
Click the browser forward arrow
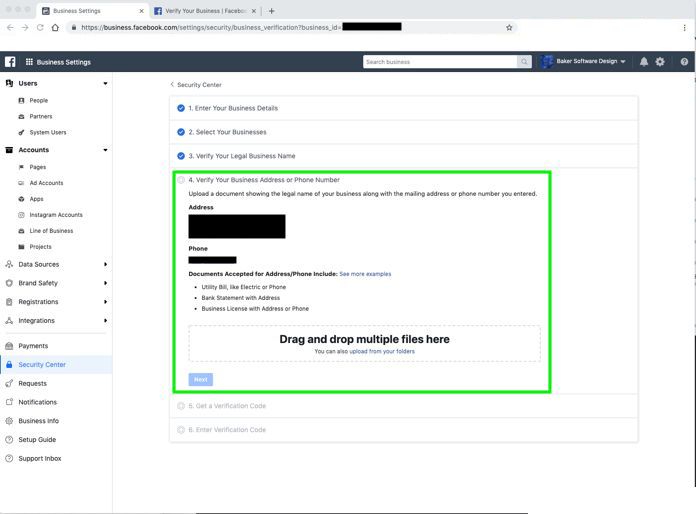pos(25,28)
